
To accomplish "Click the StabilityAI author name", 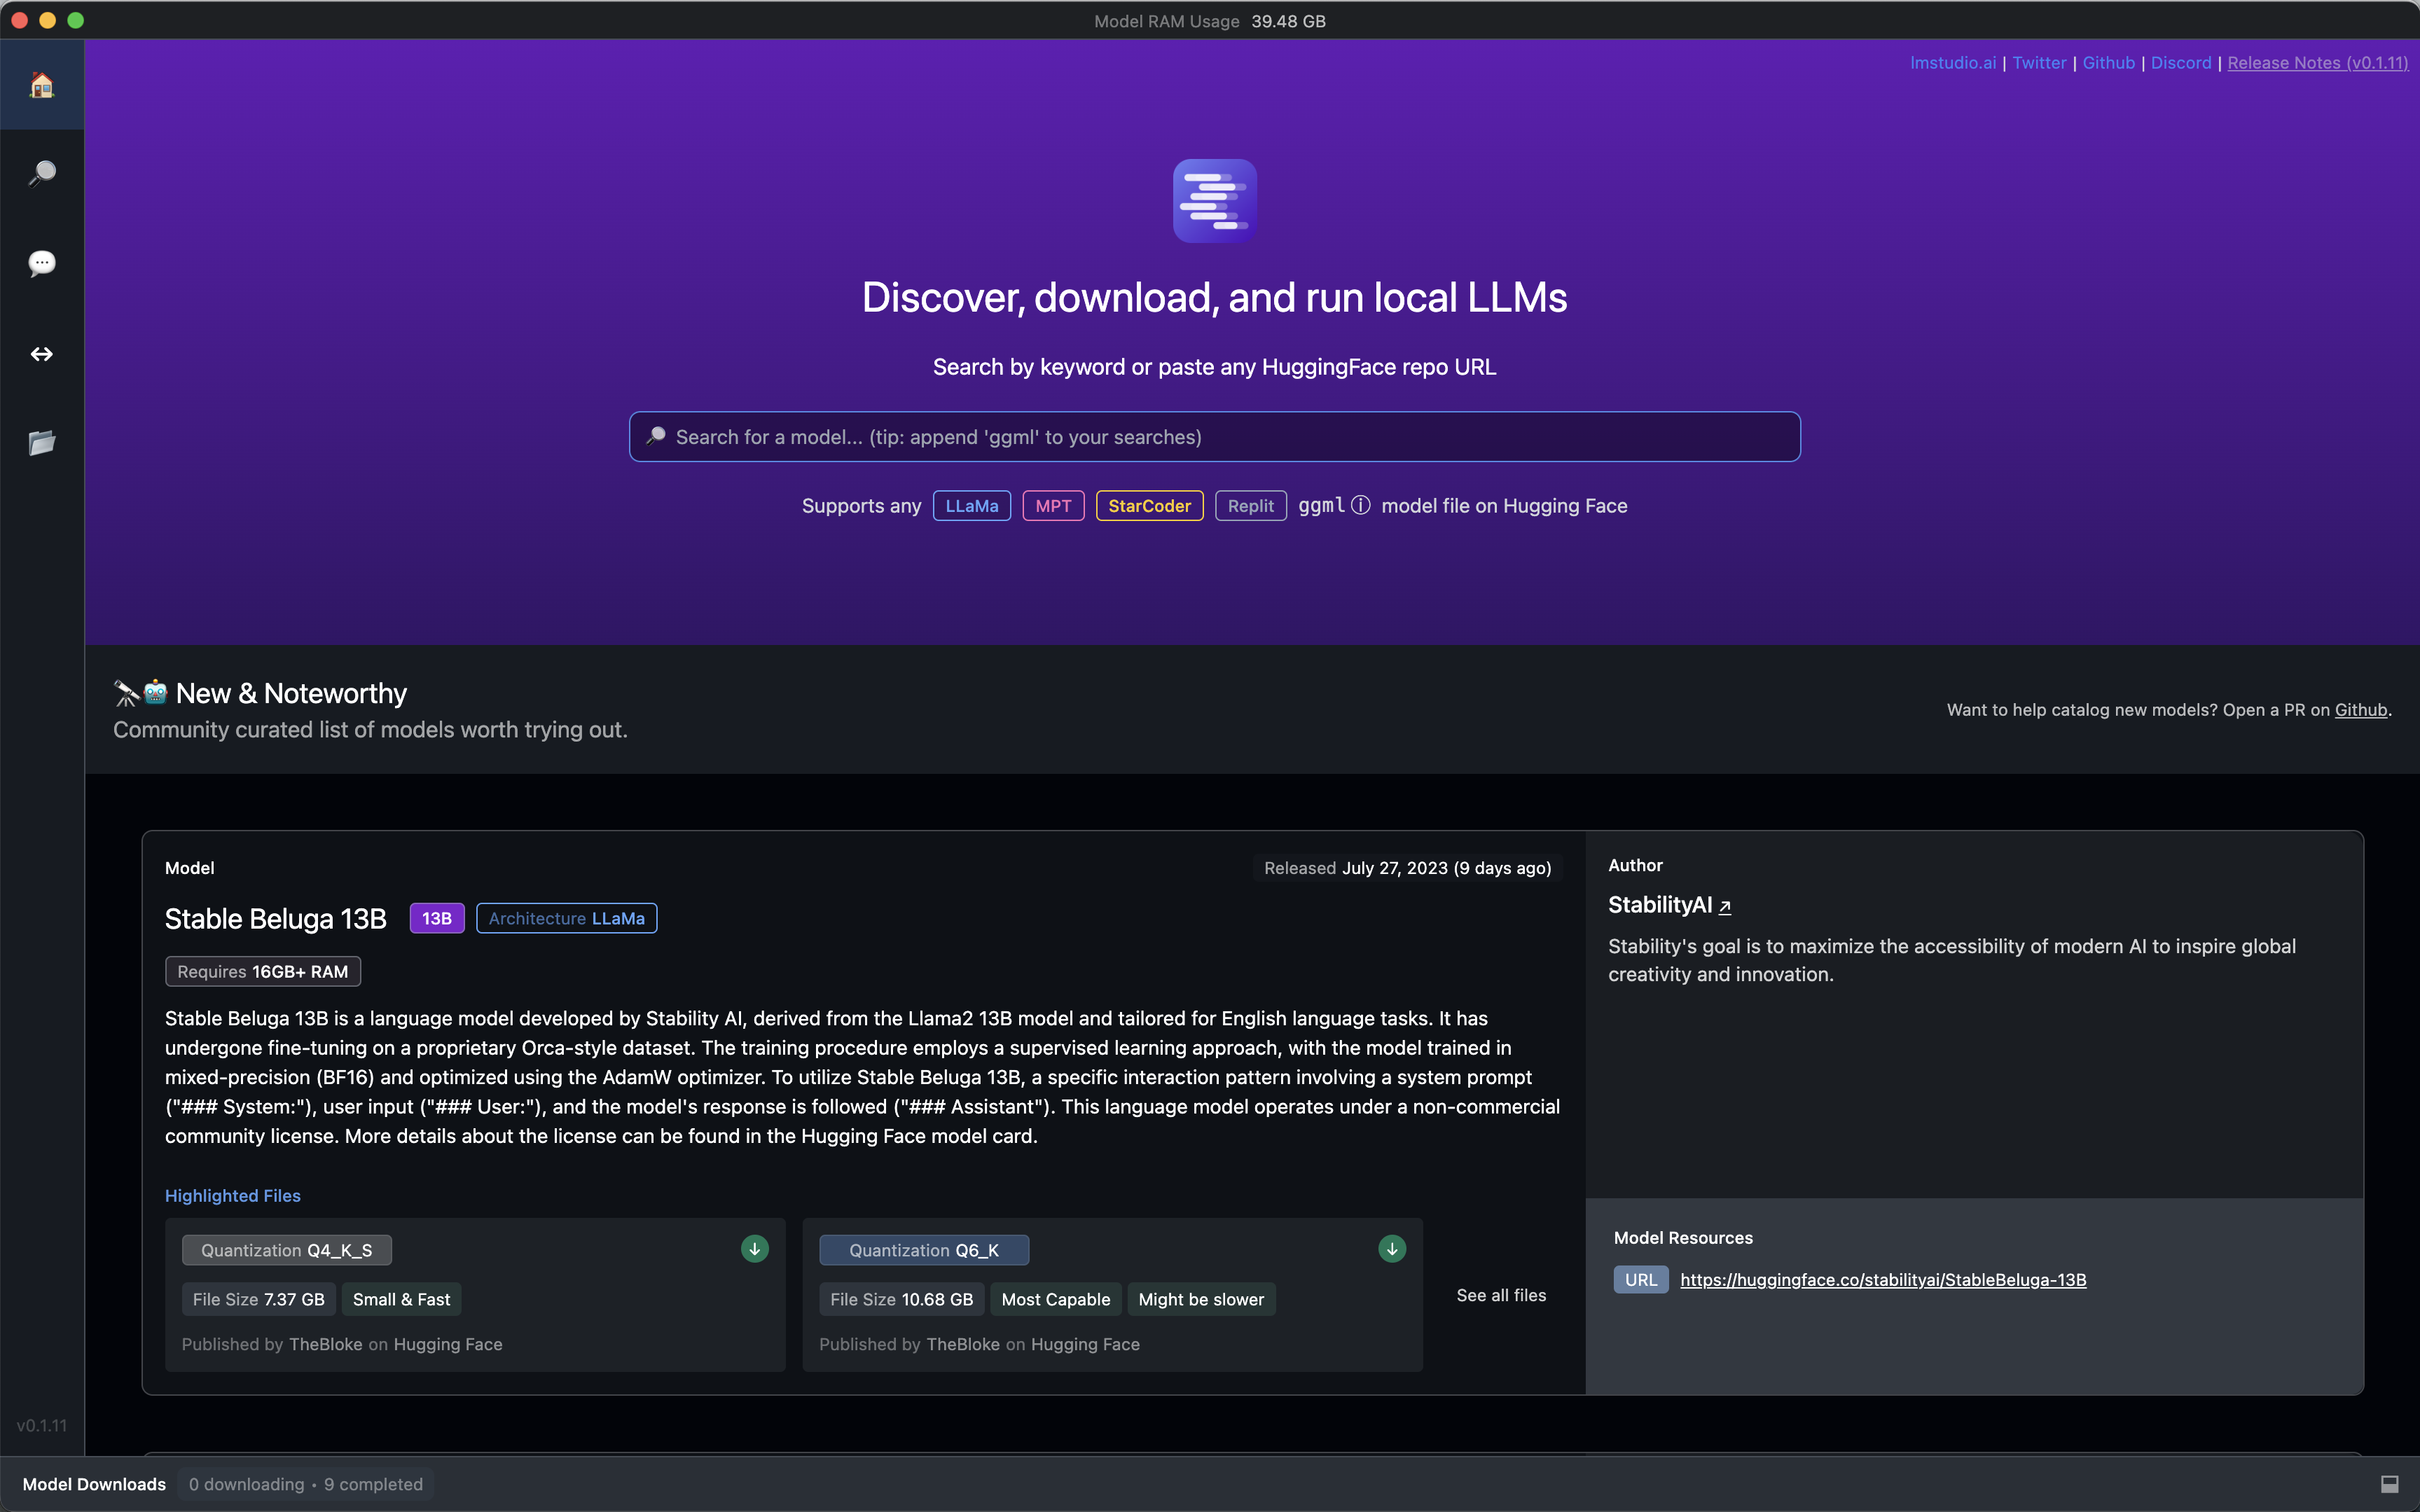I will tap(1660, 905).
